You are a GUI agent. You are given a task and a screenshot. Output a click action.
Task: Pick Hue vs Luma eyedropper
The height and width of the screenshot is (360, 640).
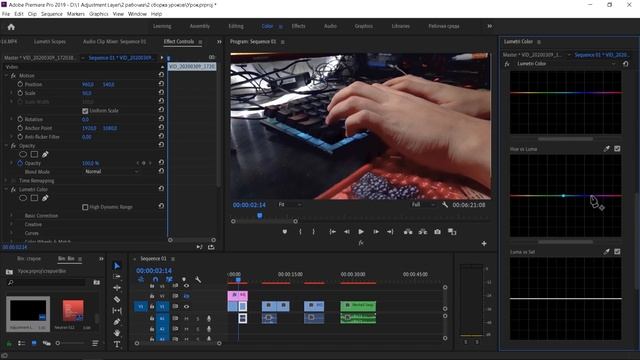607,149
